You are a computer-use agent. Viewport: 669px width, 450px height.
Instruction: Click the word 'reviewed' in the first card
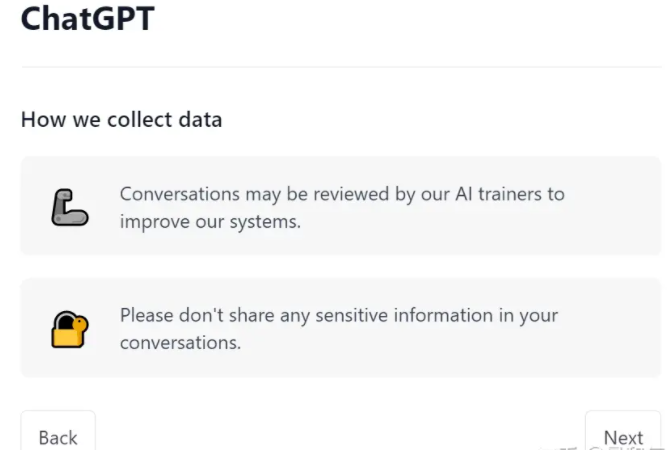tap(351, 194)
